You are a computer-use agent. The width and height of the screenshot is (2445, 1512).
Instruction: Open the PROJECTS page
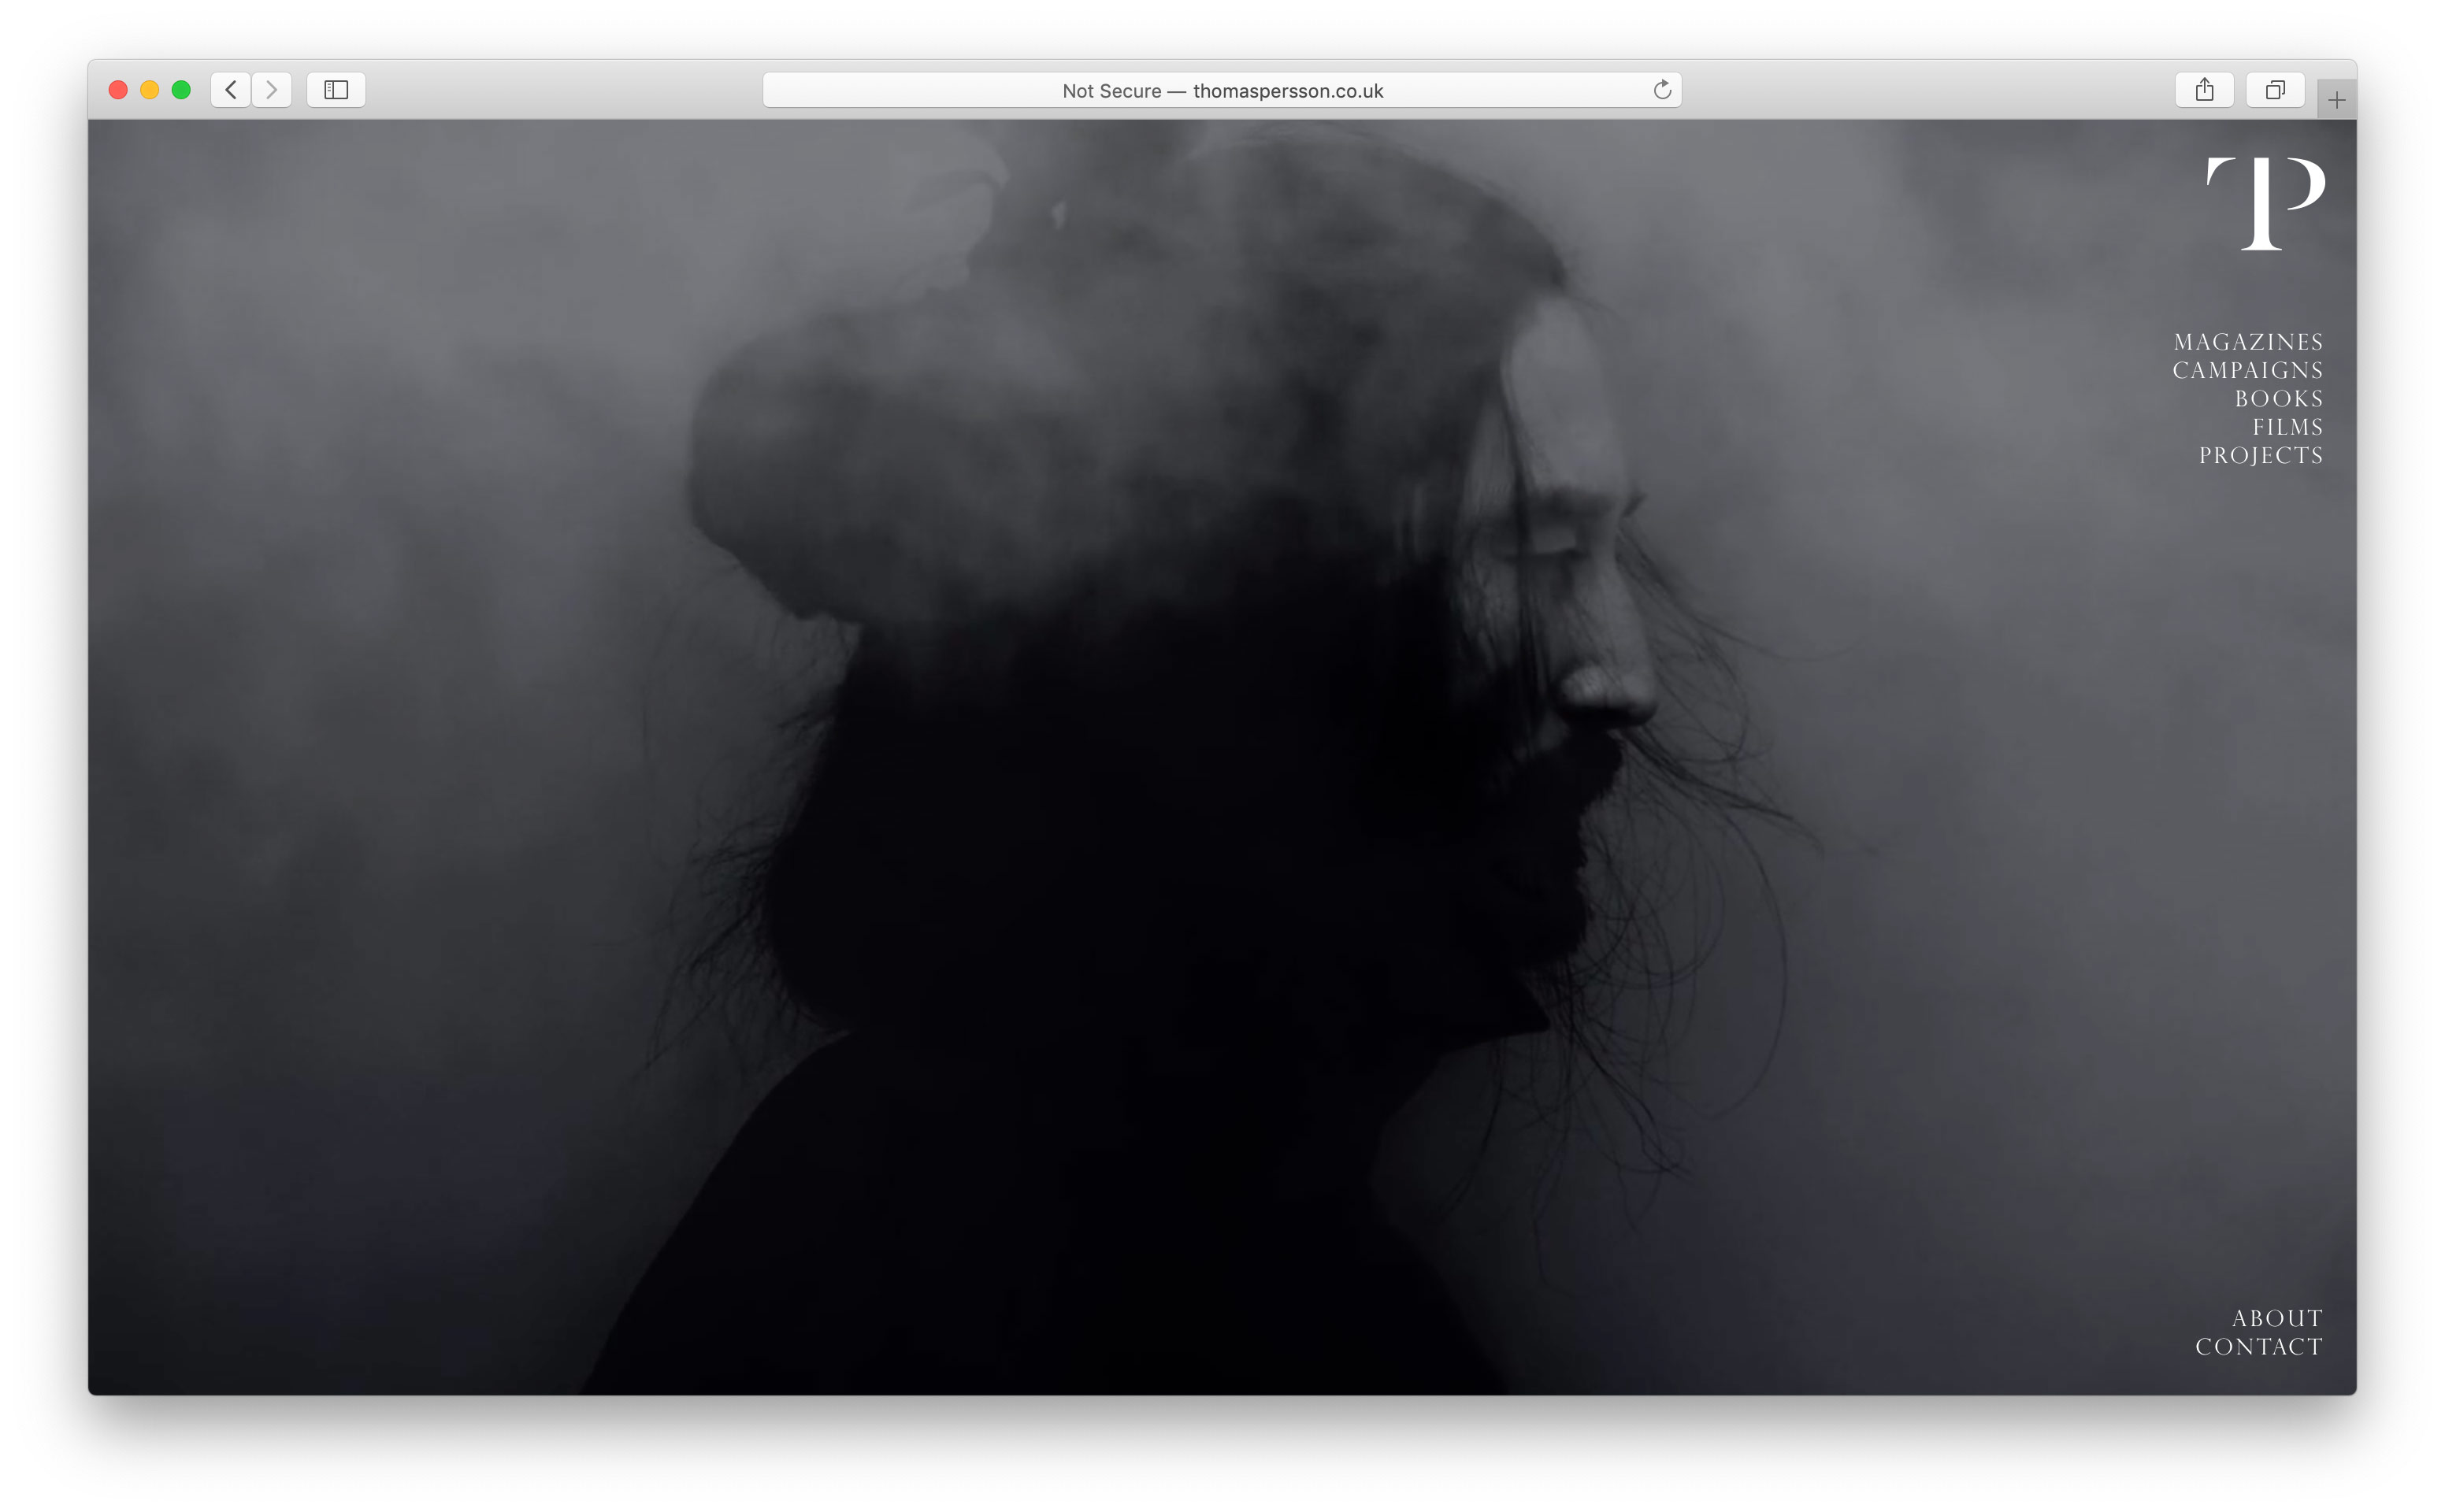click(x=2260, y=455)
